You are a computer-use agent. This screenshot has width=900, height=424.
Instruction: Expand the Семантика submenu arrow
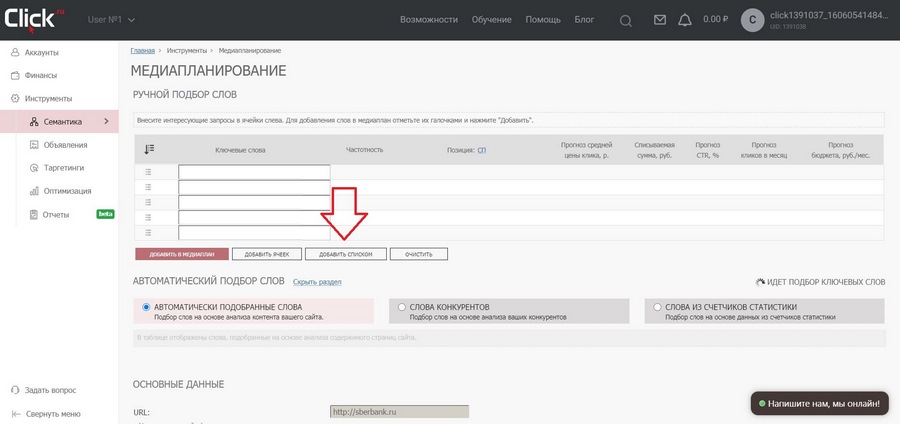[x=106, y=122]
